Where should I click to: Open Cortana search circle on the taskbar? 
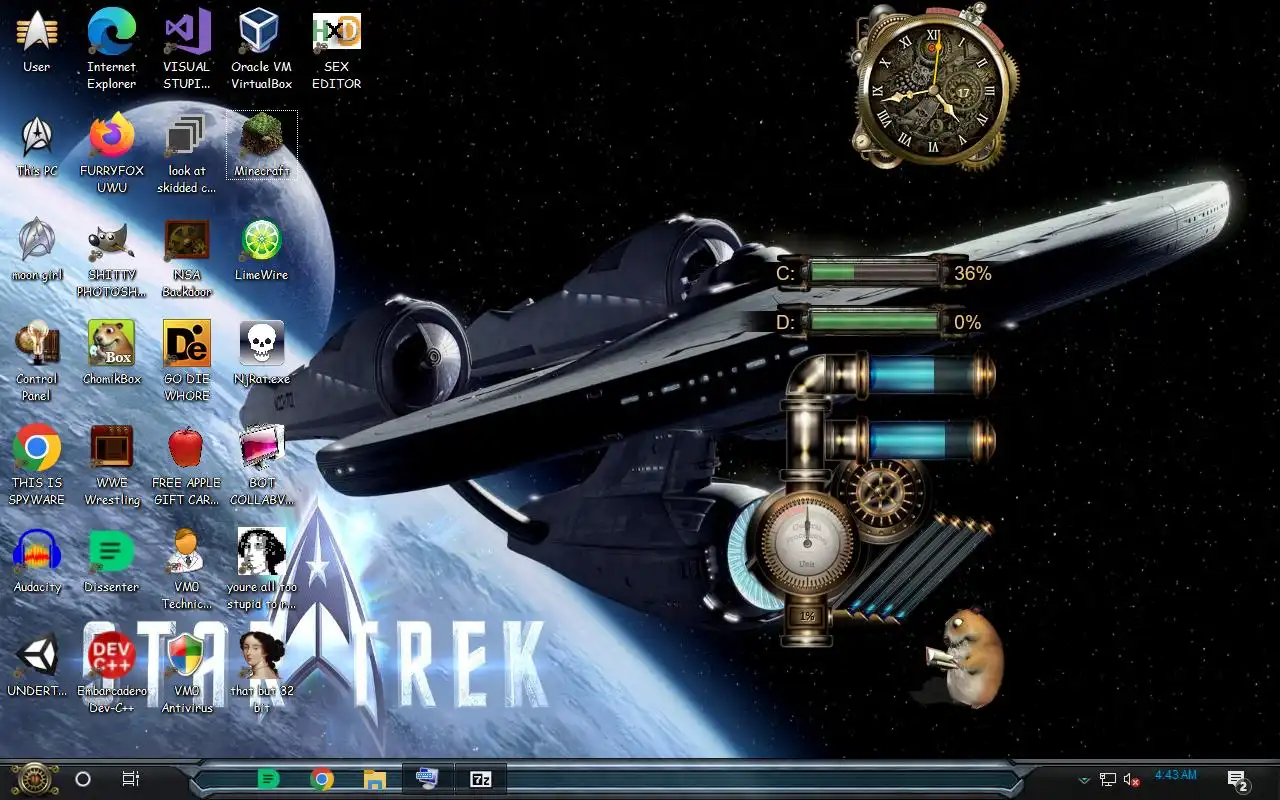coord(83,779)
